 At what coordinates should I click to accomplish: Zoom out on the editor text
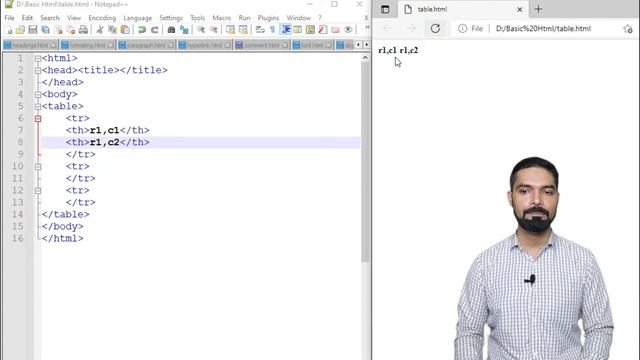pyautogui.click(x=213, y=30)
